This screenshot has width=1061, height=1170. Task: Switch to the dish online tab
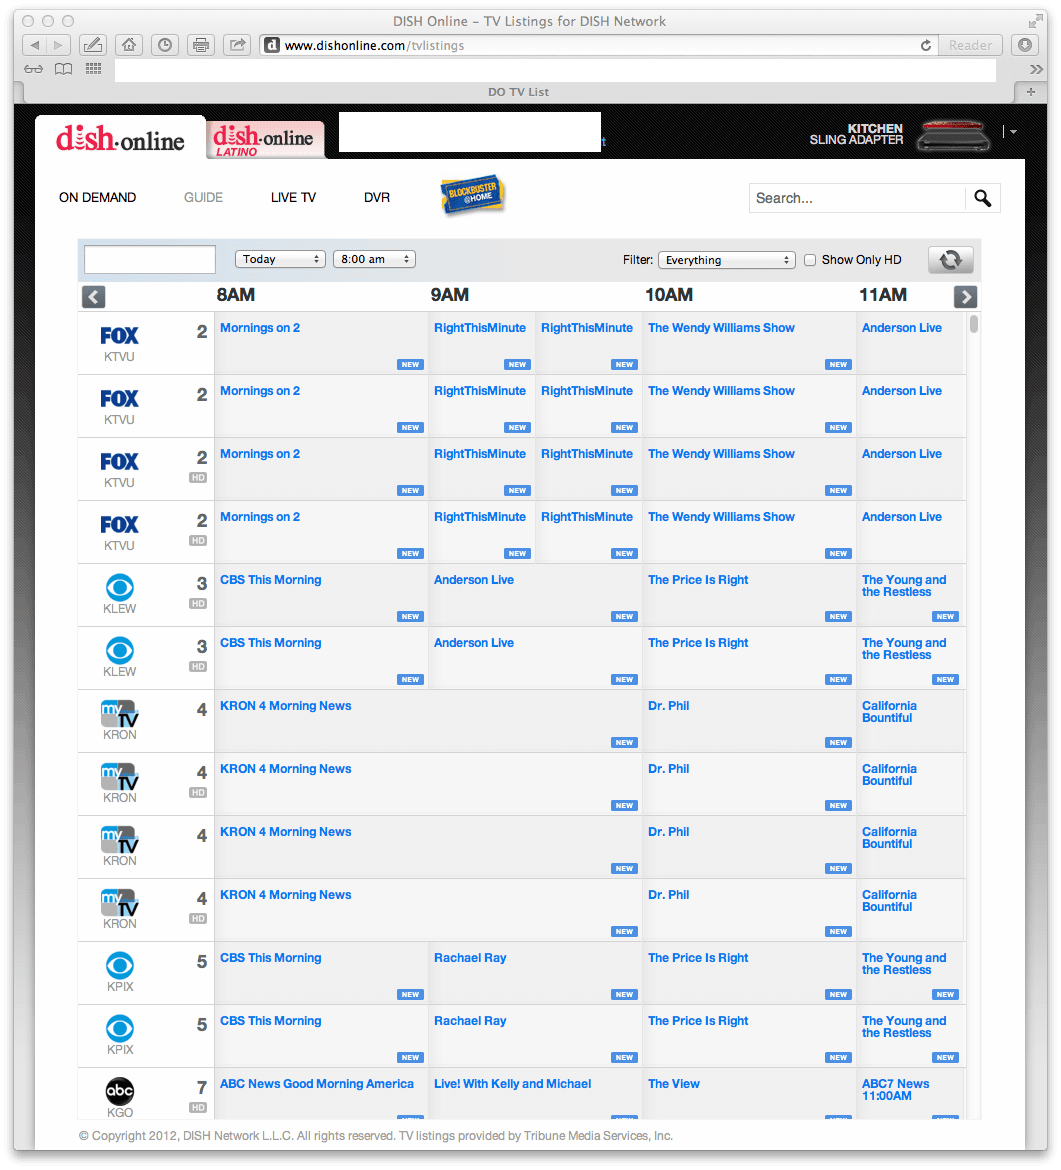(x=120, y=138)
